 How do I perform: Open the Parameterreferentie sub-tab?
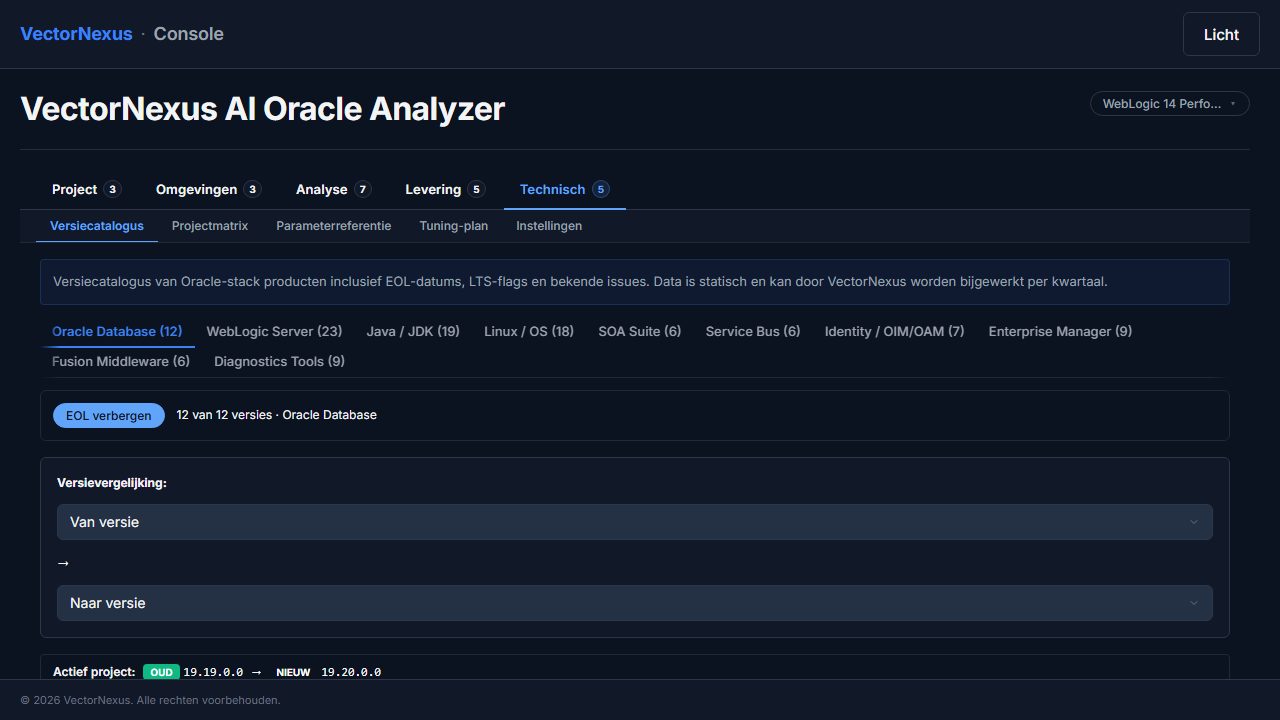click(334, 226)
